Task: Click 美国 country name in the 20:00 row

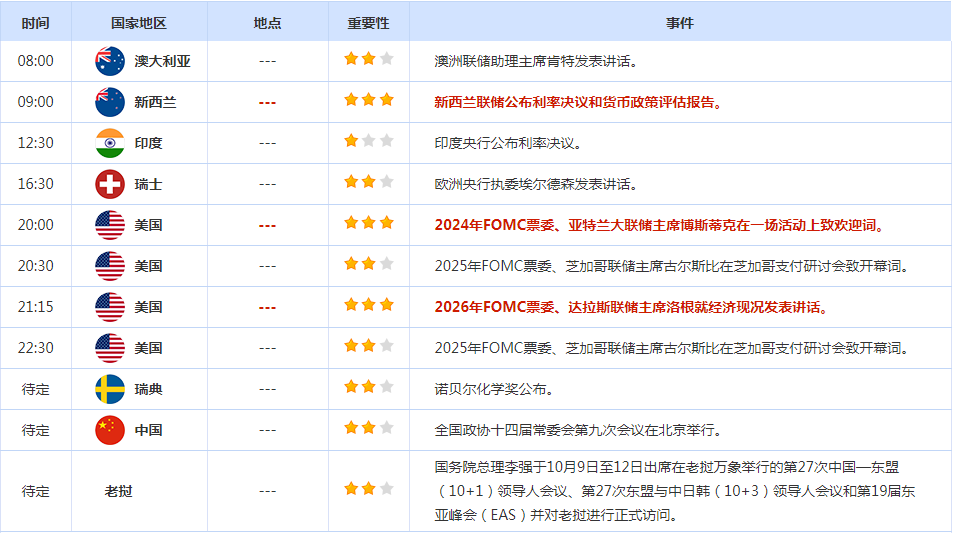Action: pos(148,225)
